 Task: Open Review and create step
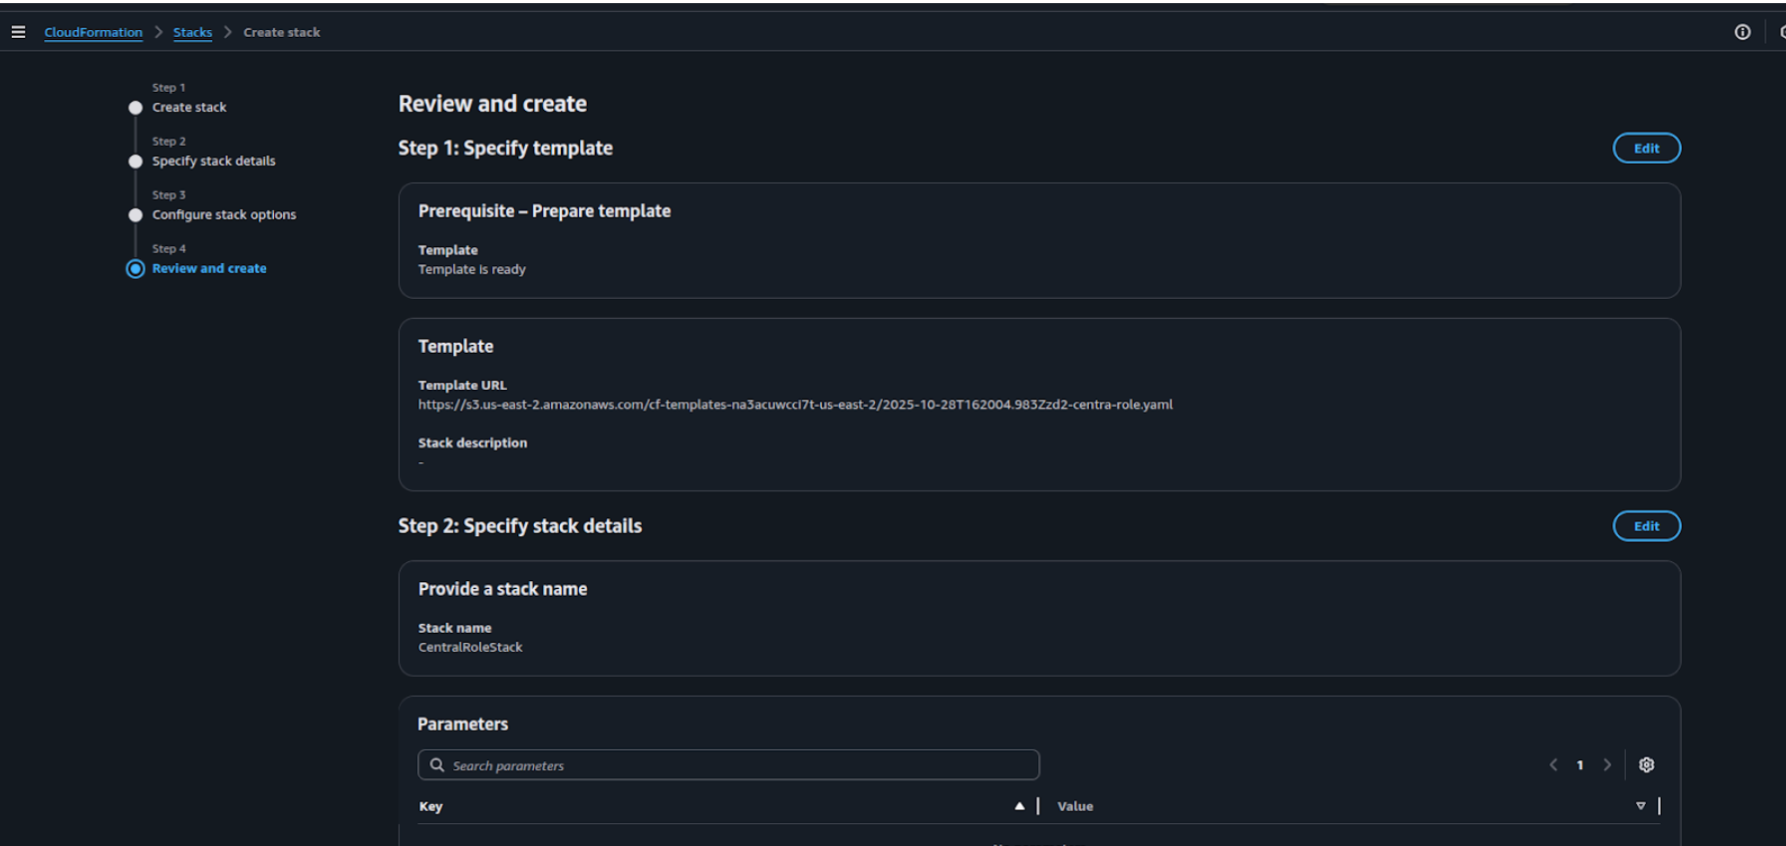(x=209, y=268)
